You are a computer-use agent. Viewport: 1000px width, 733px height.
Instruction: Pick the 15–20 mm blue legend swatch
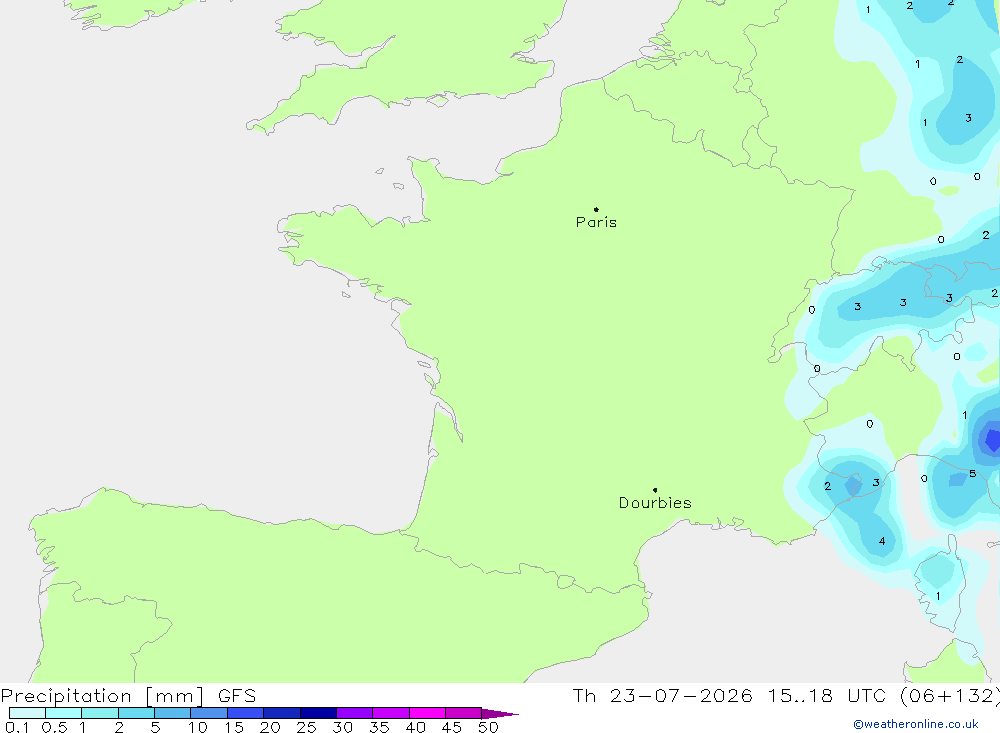(x=246, y=713)
